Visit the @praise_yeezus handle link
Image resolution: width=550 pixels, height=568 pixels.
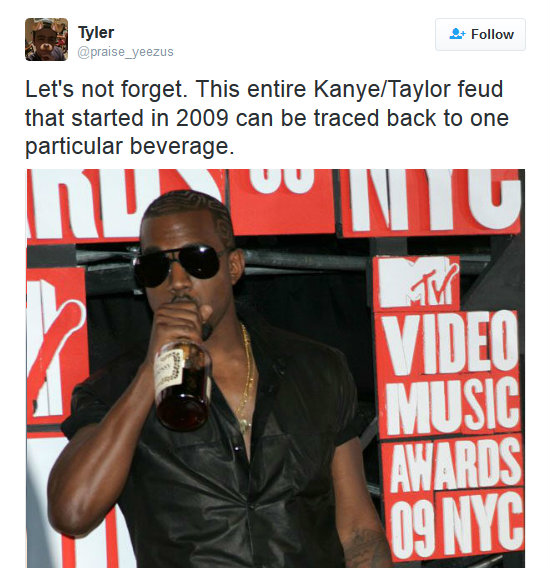(125, 52)
